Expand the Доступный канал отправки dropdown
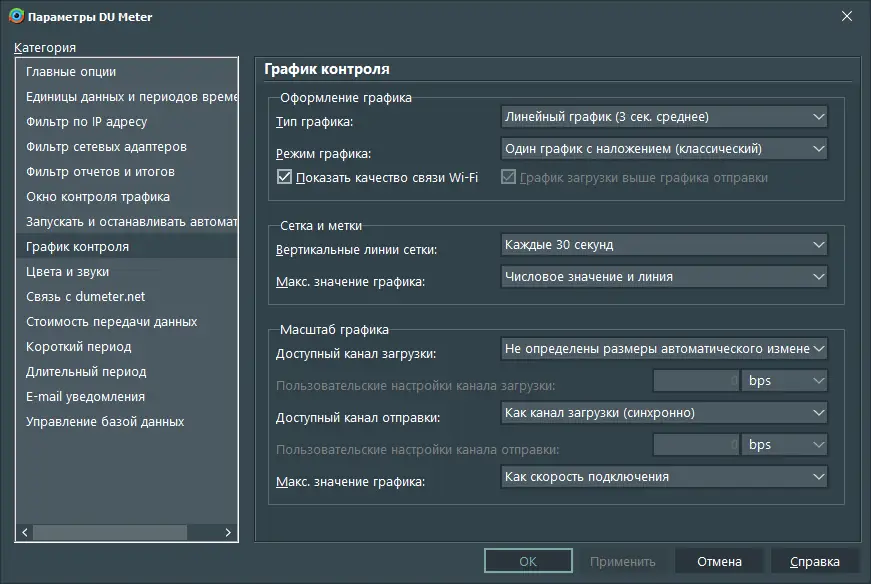This screenshot has width=871, height=584. pyautogui.click(x=664, y=413)
